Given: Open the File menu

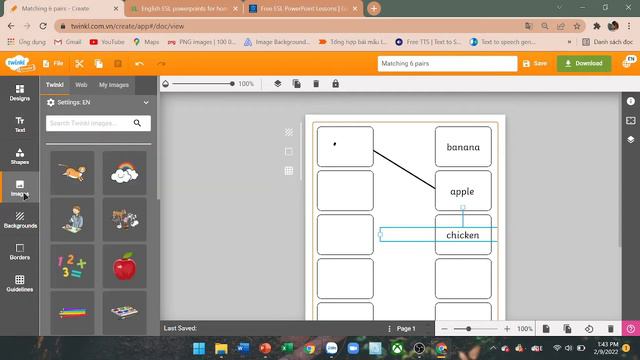Looking at the screenshot, I should (x=53, y=64).
